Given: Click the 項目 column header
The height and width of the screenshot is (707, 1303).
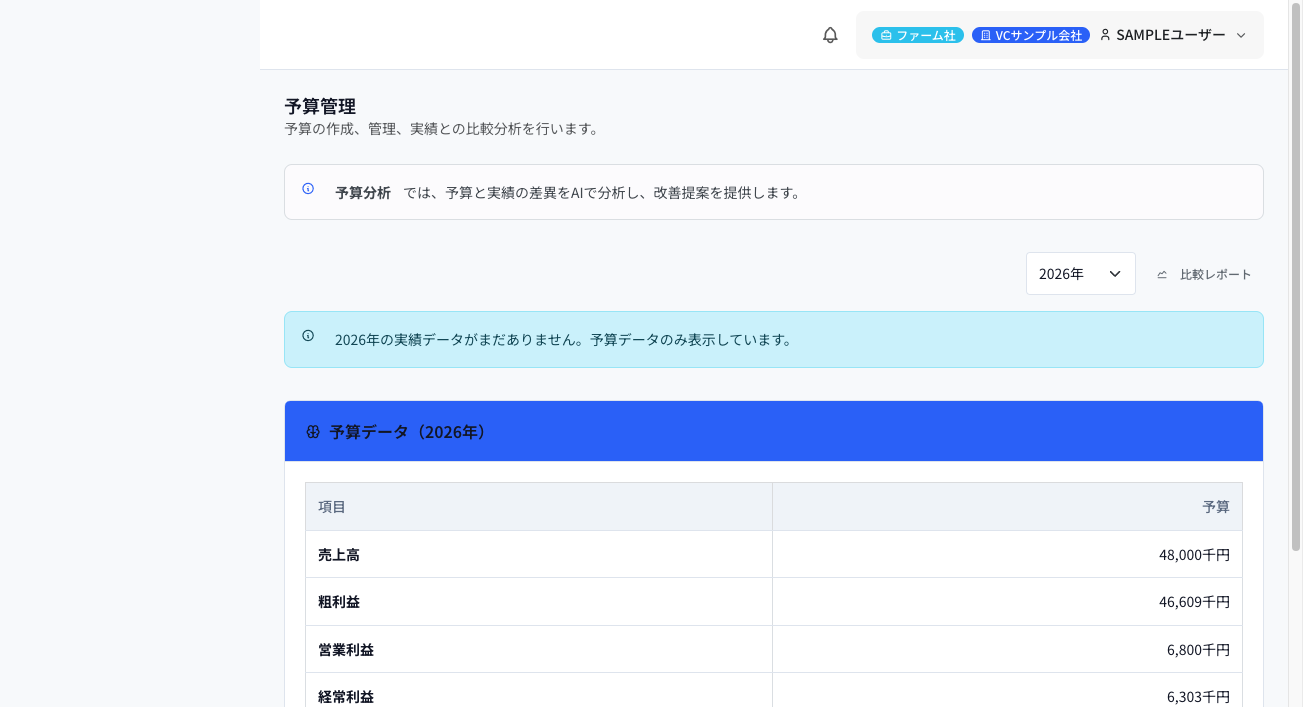Looking at the screenshot, I should 330,506.
